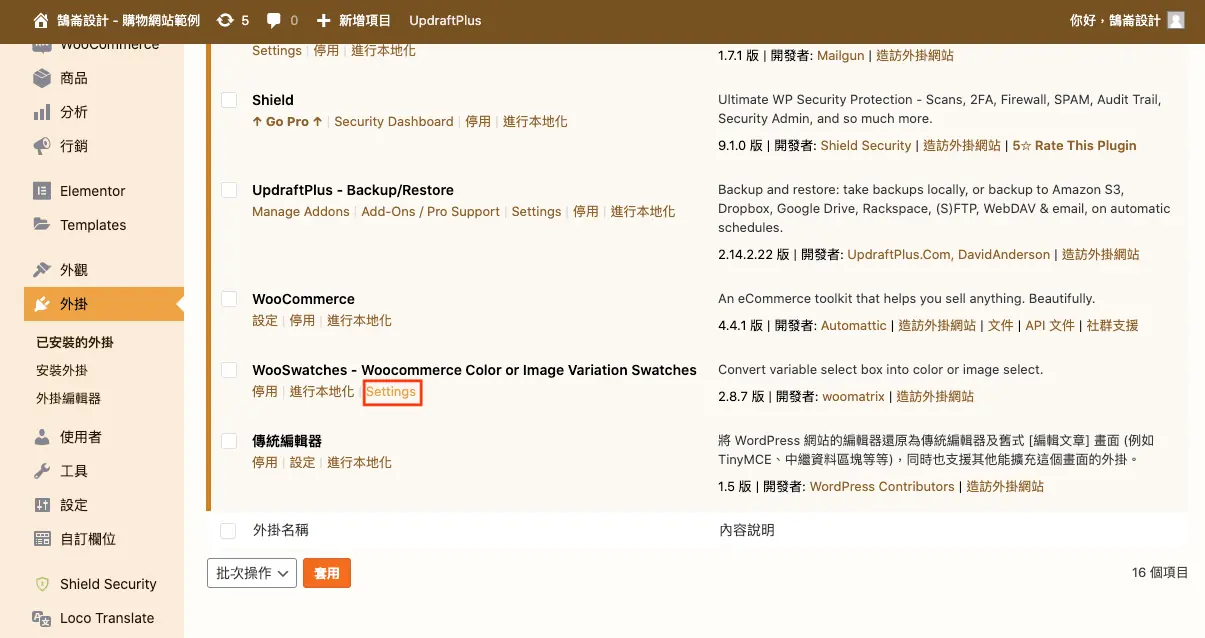This screenshot has width=1205, height=638.
Task: Click the 行銷 megaphone icon
Action: (42, 146)
